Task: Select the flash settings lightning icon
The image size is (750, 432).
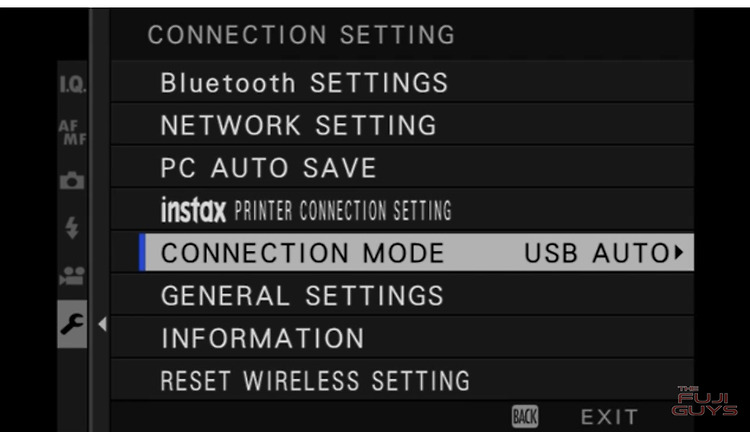Action: pos(72,228)
